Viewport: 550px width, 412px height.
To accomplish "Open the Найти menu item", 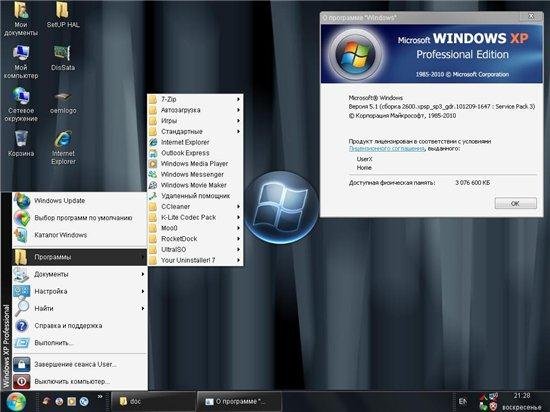I will [80, 309].
